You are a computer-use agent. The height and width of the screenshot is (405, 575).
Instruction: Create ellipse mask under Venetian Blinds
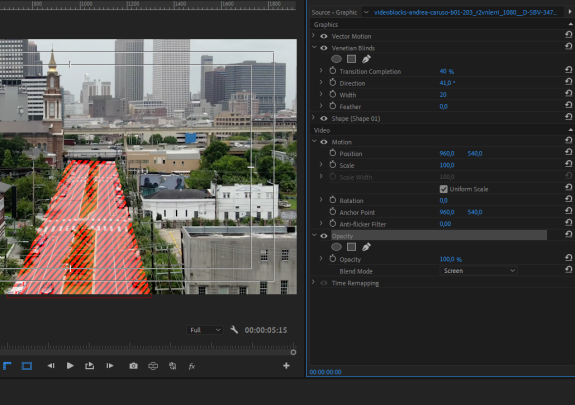(336, 59)
